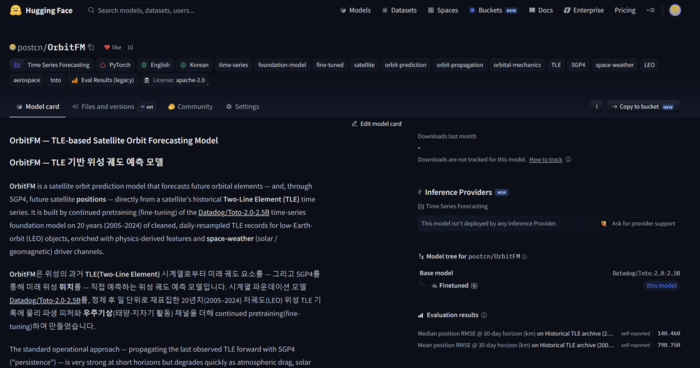
Task: Select the orbital-mechanics tag
Action: (x=517, y=65)
